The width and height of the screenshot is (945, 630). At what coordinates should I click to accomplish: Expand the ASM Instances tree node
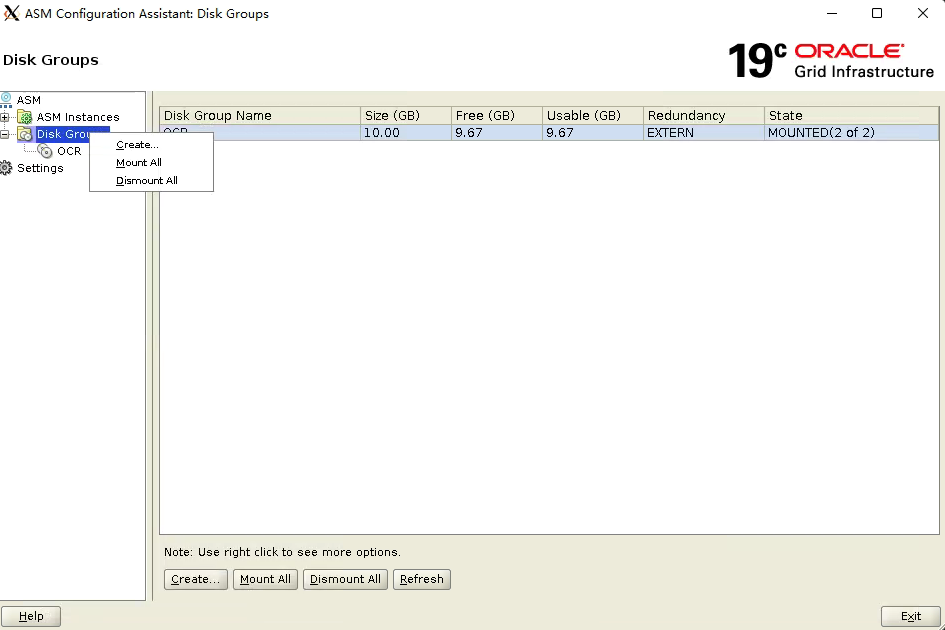click(x=4, y=117)
